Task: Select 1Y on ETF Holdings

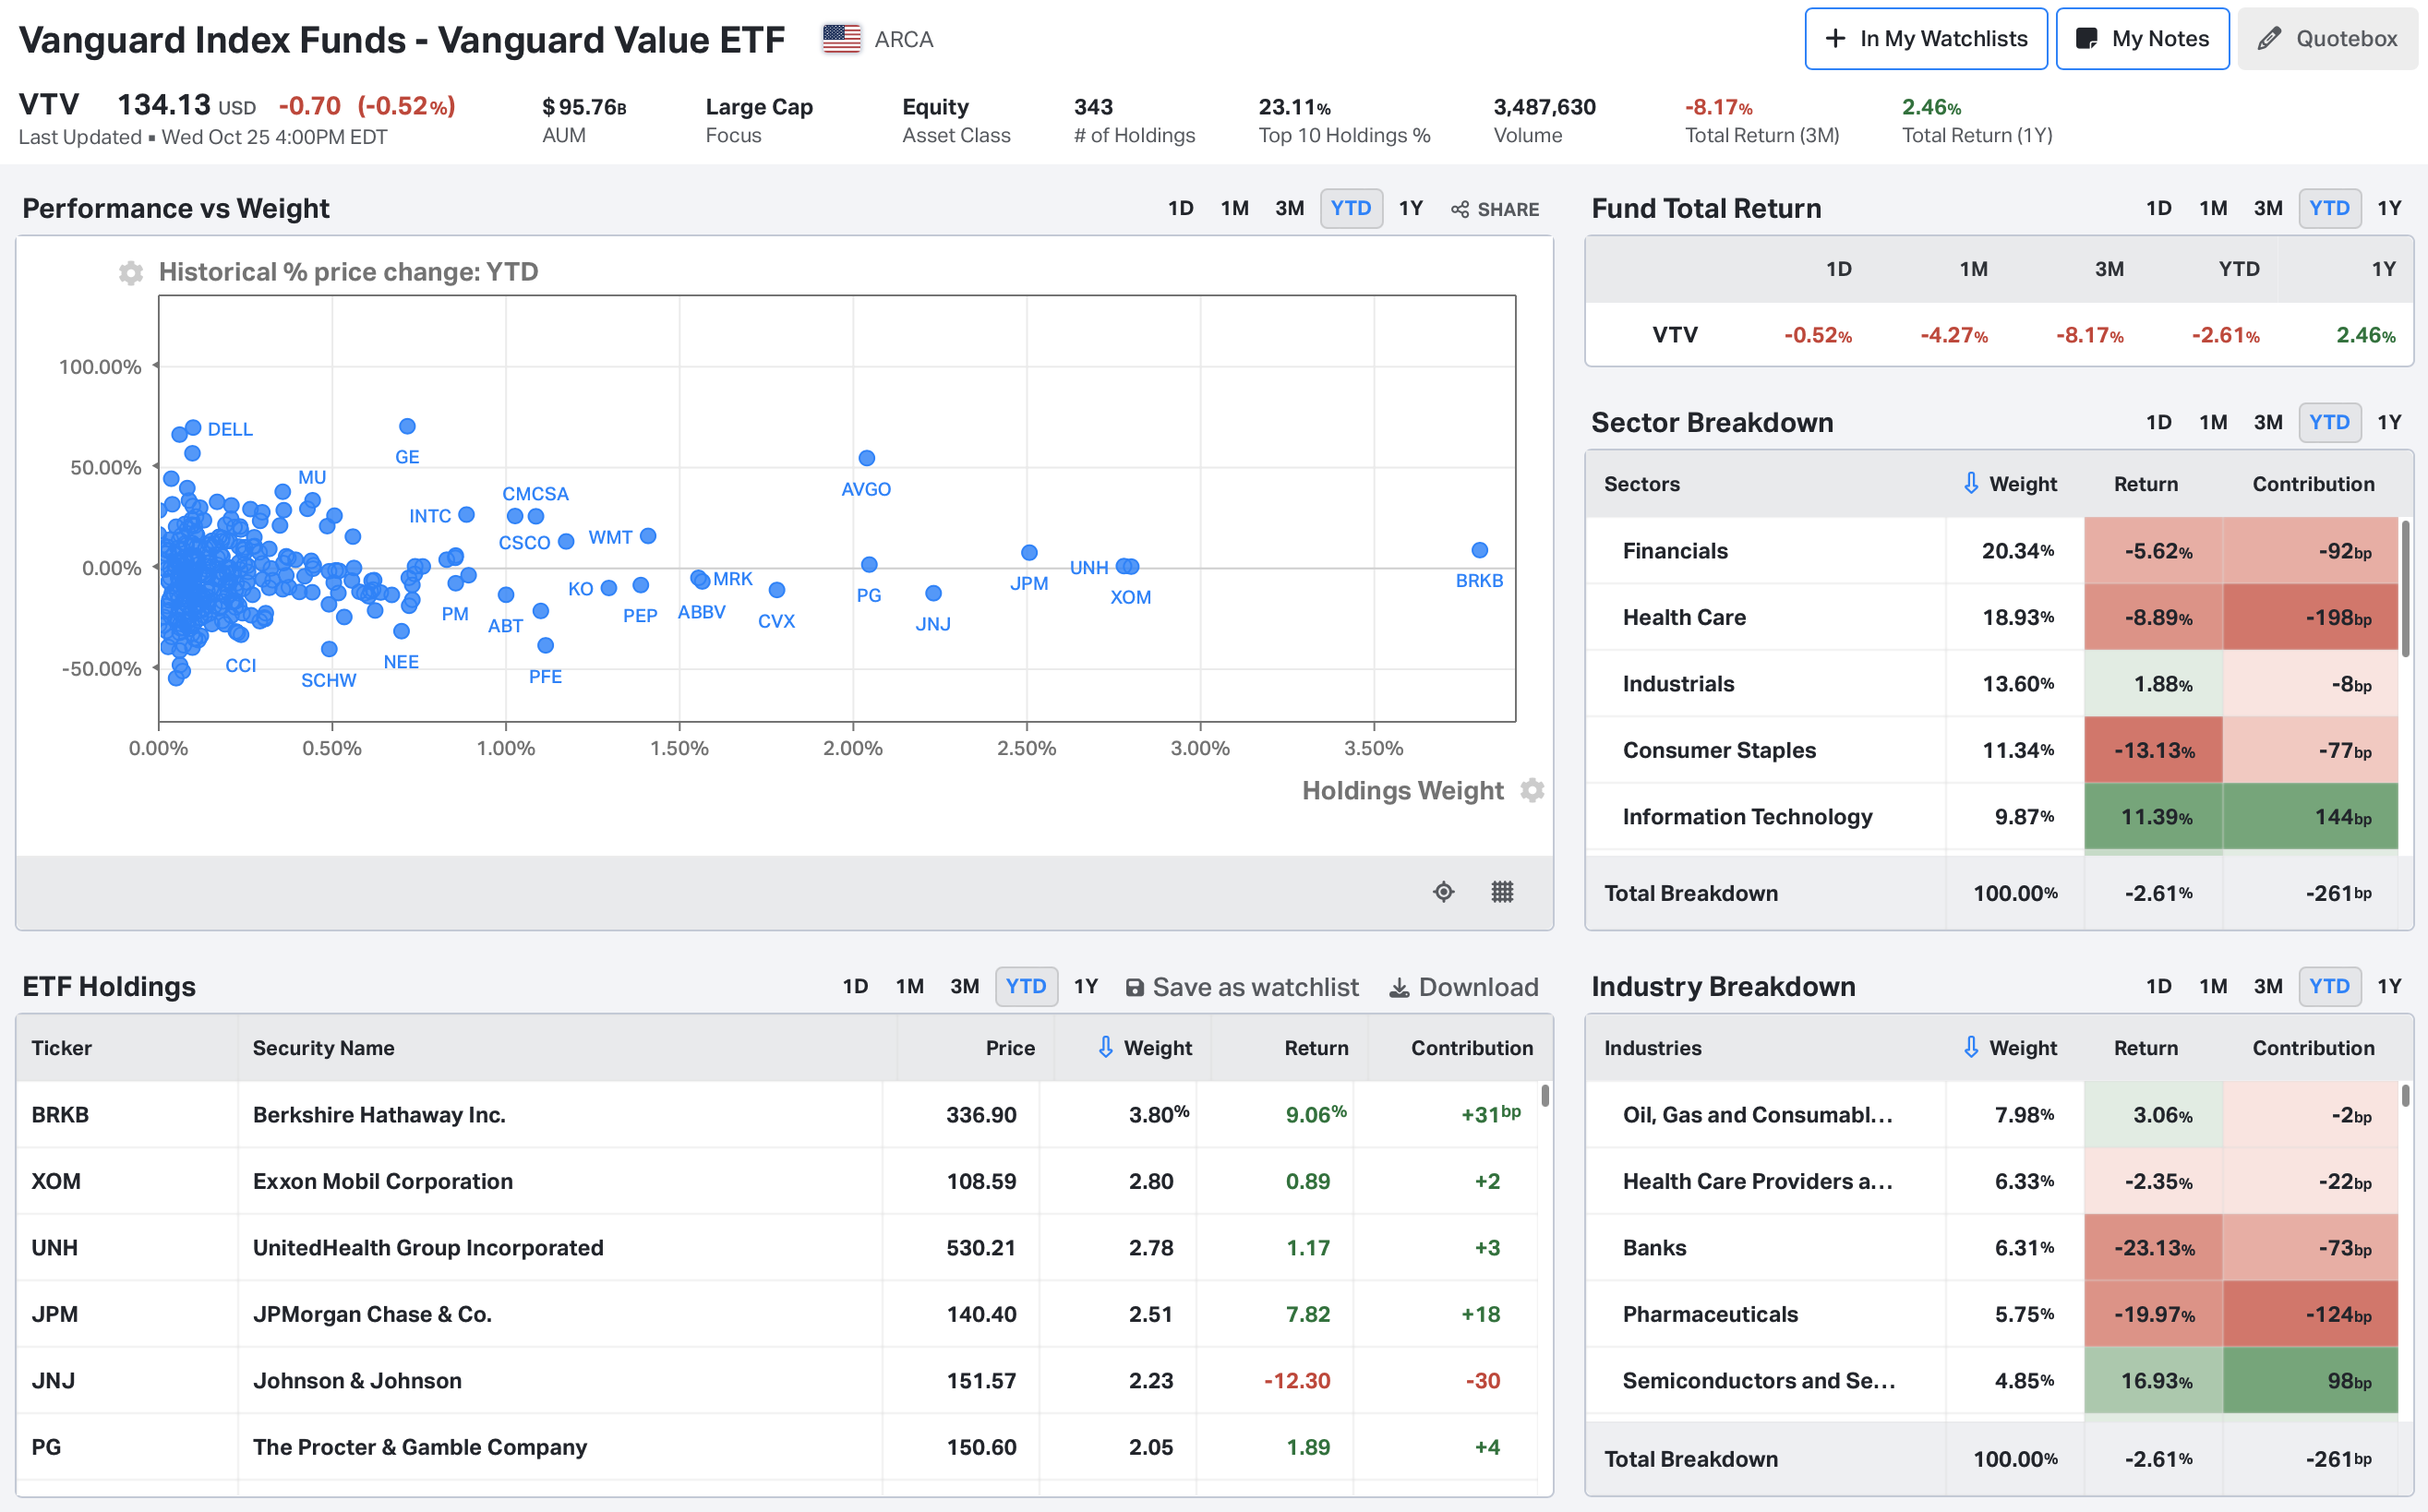Action: point(1085,986)
